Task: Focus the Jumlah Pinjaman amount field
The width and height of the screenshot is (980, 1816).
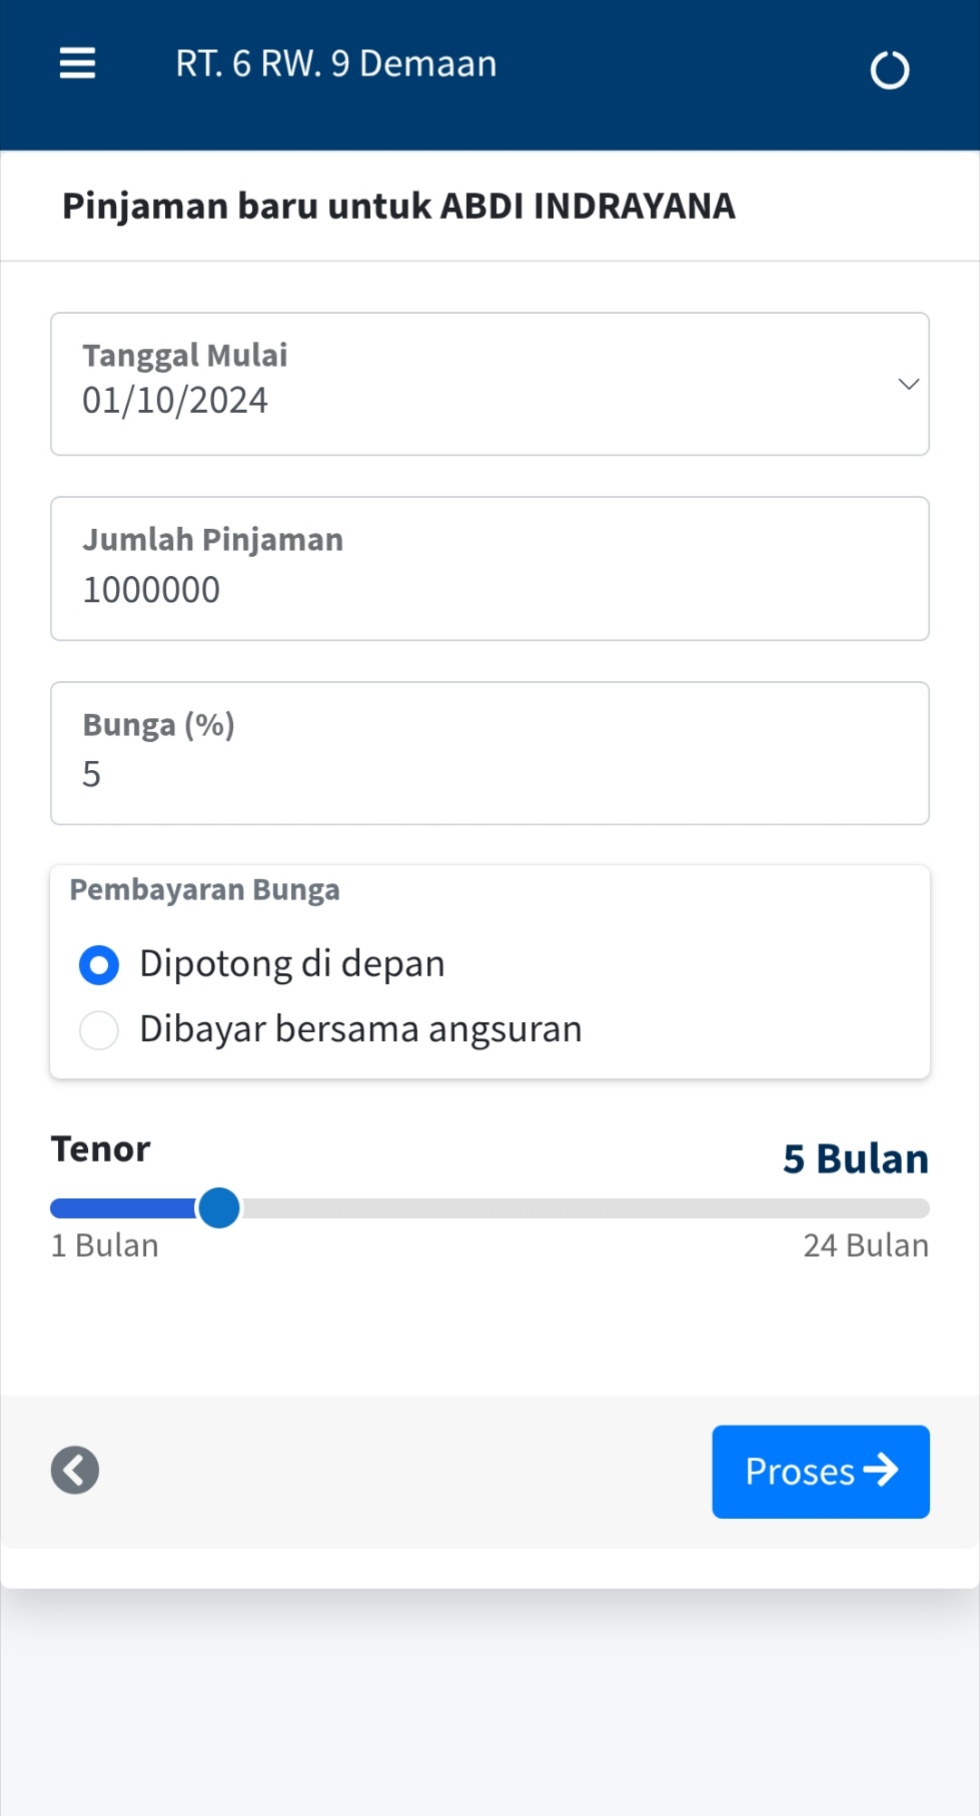Action: click(x=489, y=589)
